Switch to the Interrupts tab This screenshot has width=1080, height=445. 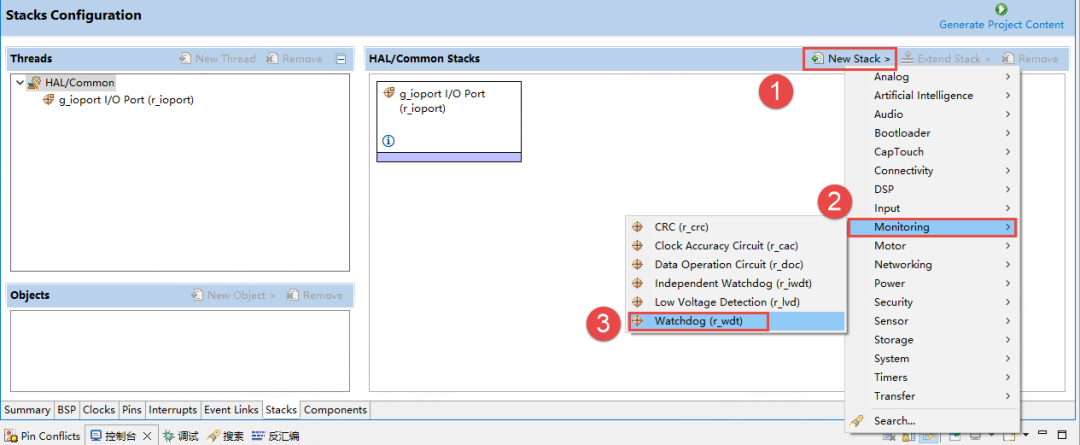[173, 410]
